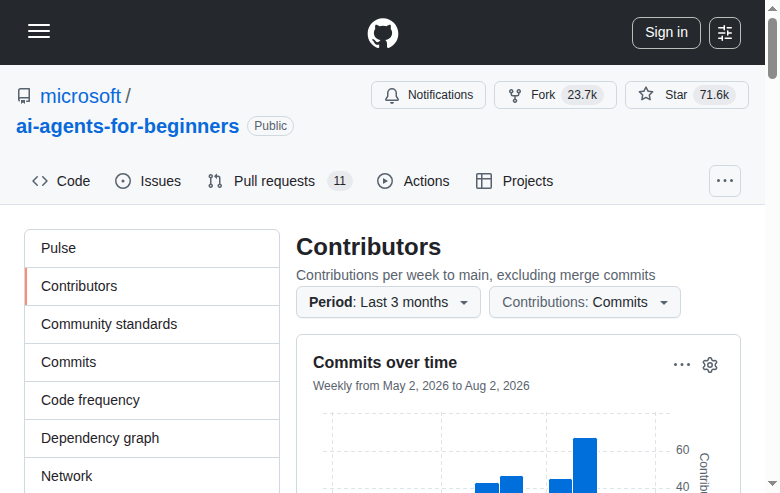Screen dimensions: 780x493
Task: Click the Public visibility badge
Action: [271, 126]
